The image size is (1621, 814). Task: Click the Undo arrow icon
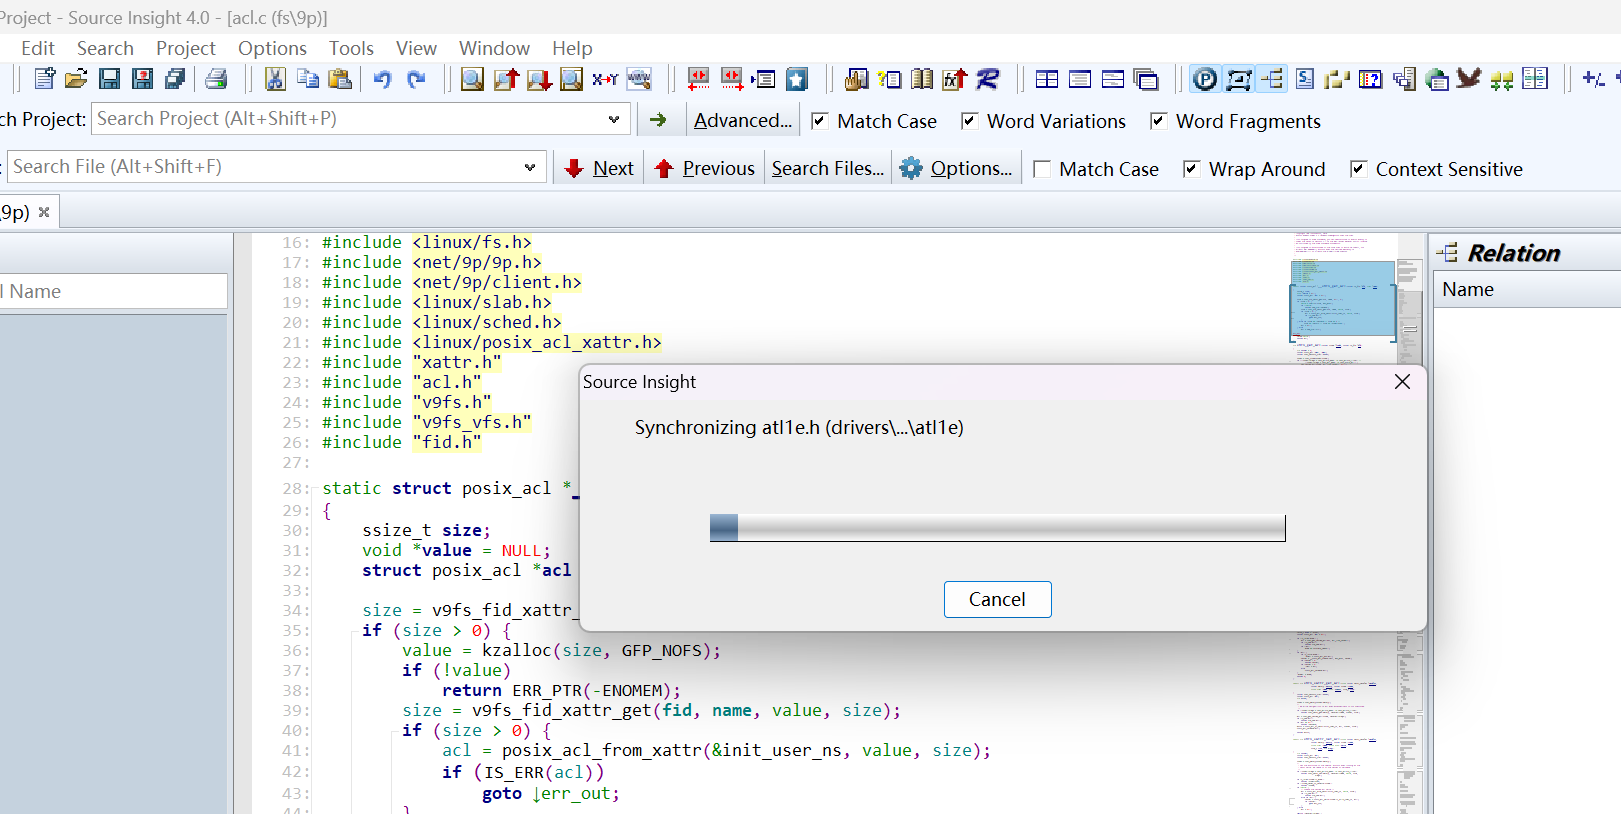[382, 79]
